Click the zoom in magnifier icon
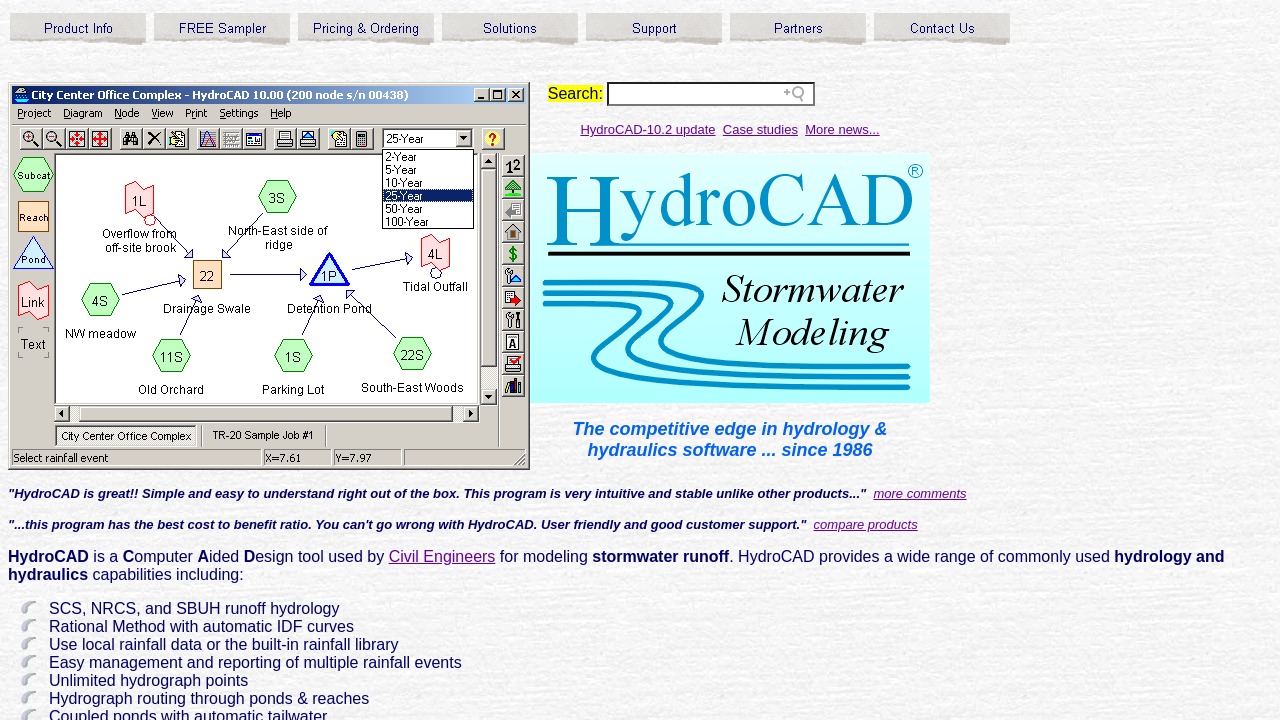 coord(31,139)
